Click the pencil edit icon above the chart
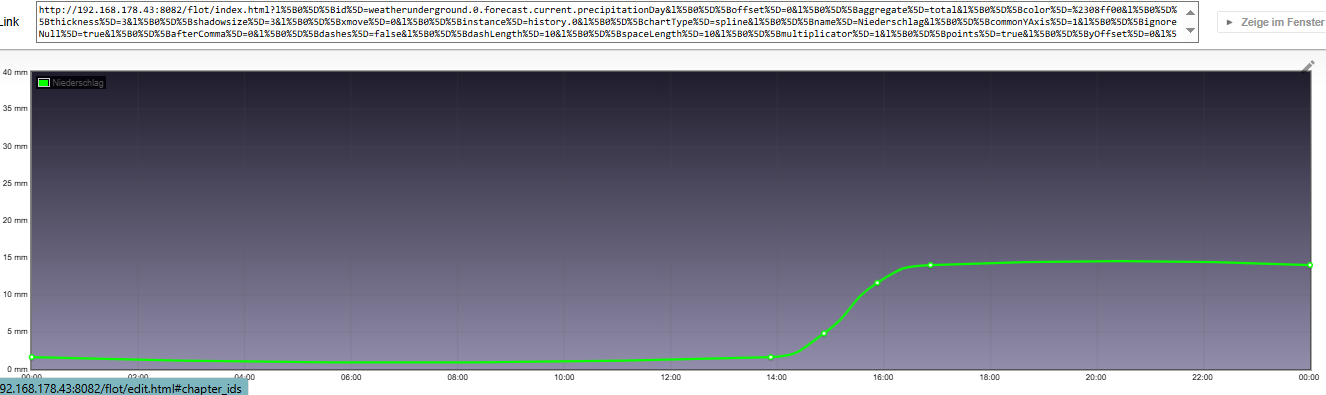This screenshot has width=1326, height=395. [x=1308, y=65]
